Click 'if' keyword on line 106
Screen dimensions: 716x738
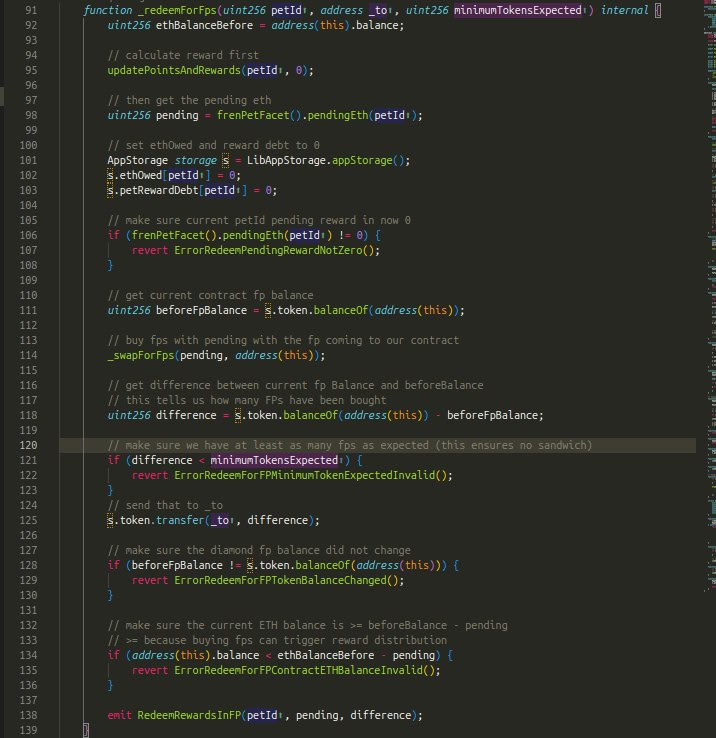tap(113, 235)
